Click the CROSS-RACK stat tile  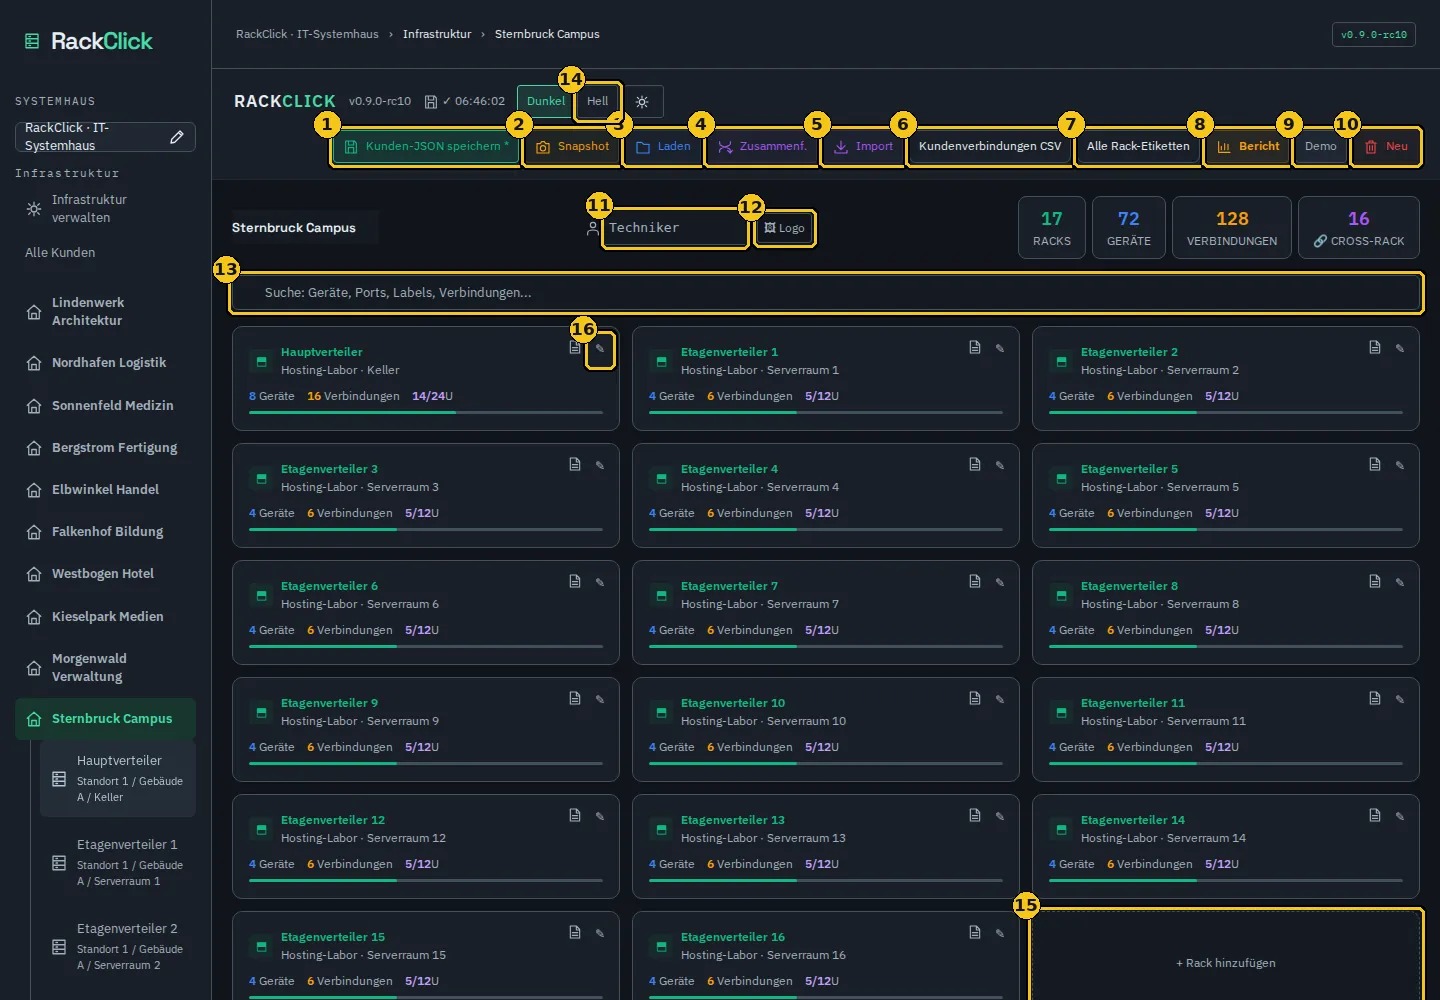[1358, 228]
